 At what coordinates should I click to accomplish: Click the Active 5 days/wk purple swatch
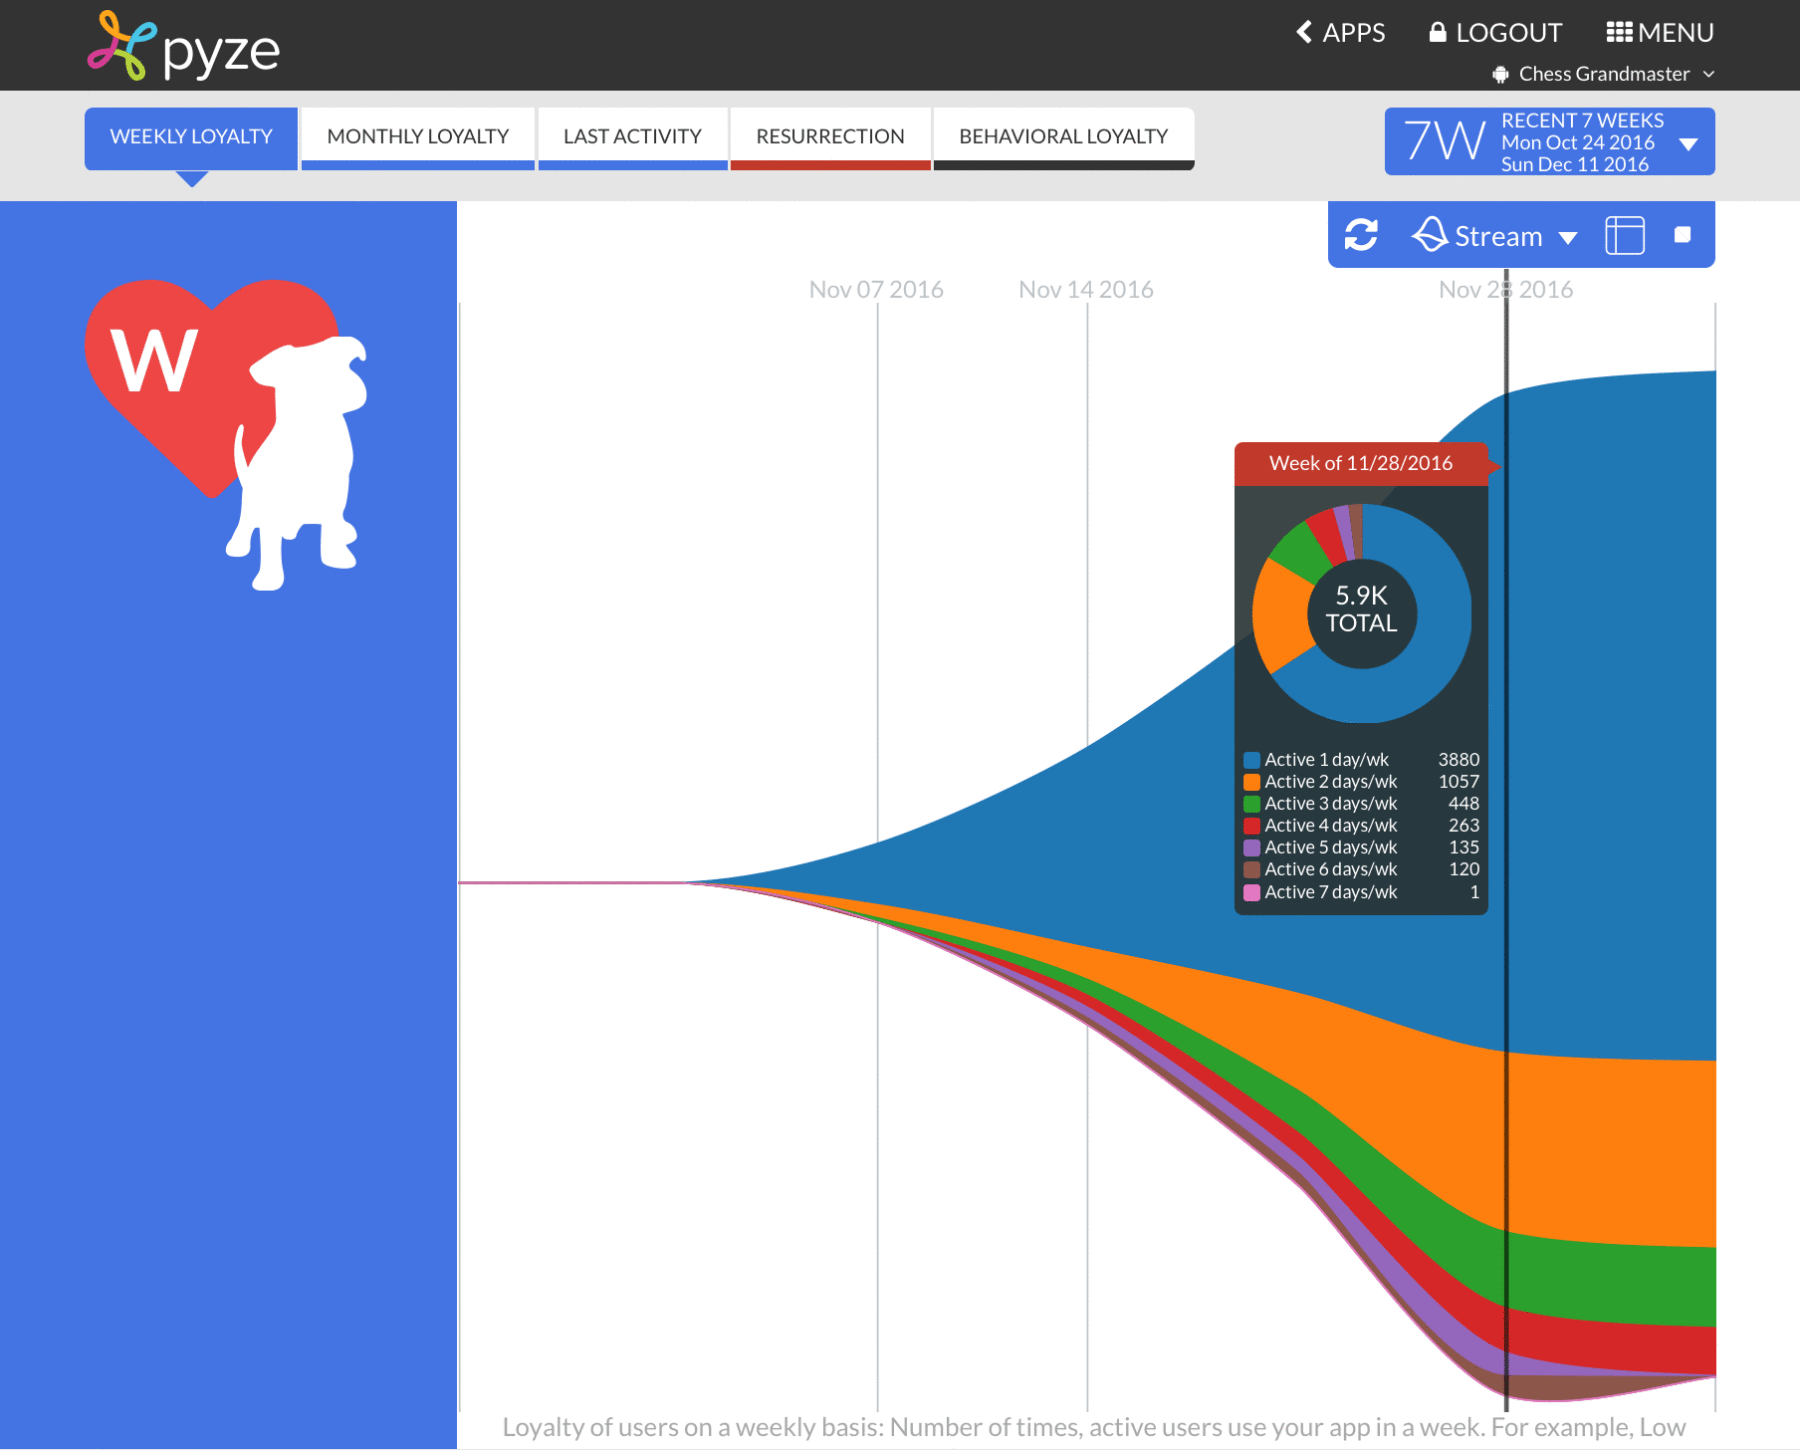[1252, 848]
